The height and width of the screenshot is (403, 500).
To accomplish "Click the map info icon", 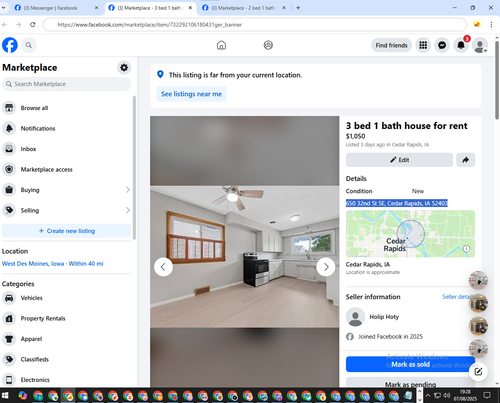I will coord(466,249).
